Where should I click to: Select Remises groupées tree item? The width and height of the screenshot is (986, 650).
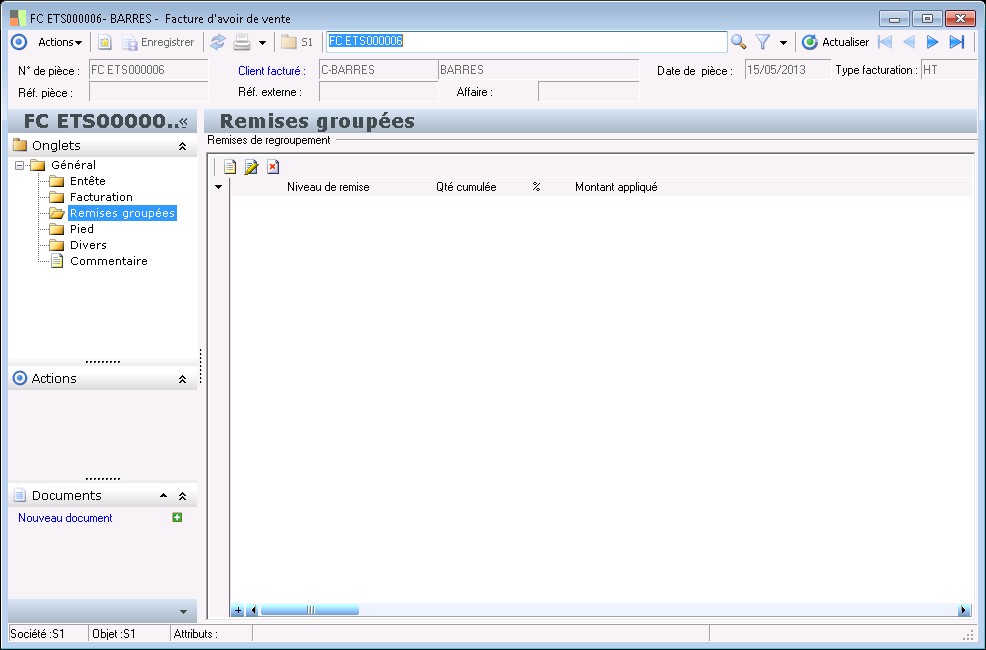(122, 213)
